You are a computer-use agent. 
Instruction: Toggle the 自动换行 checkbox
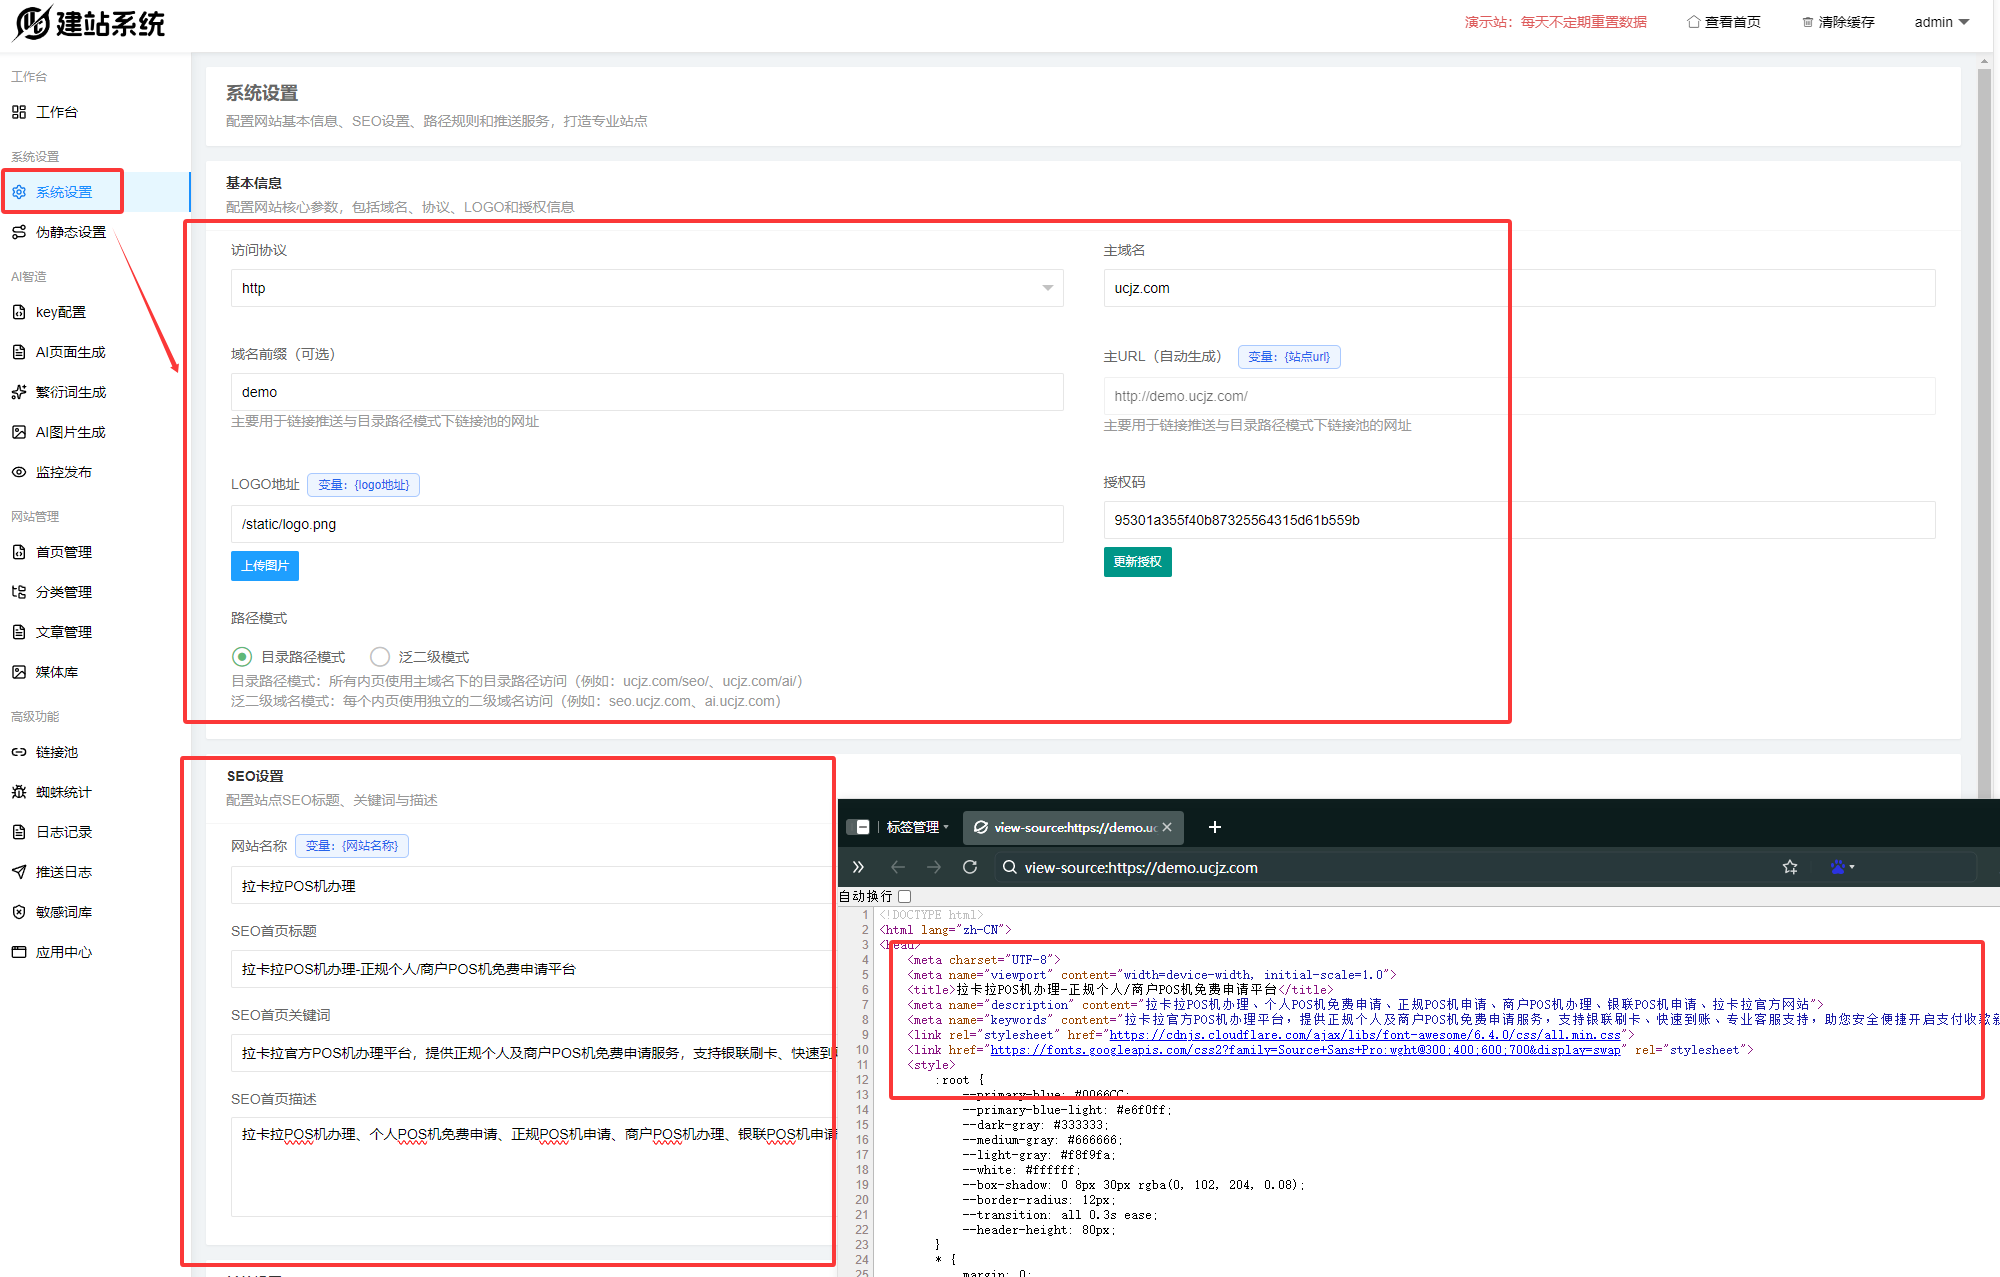click(x=905, y=896)
